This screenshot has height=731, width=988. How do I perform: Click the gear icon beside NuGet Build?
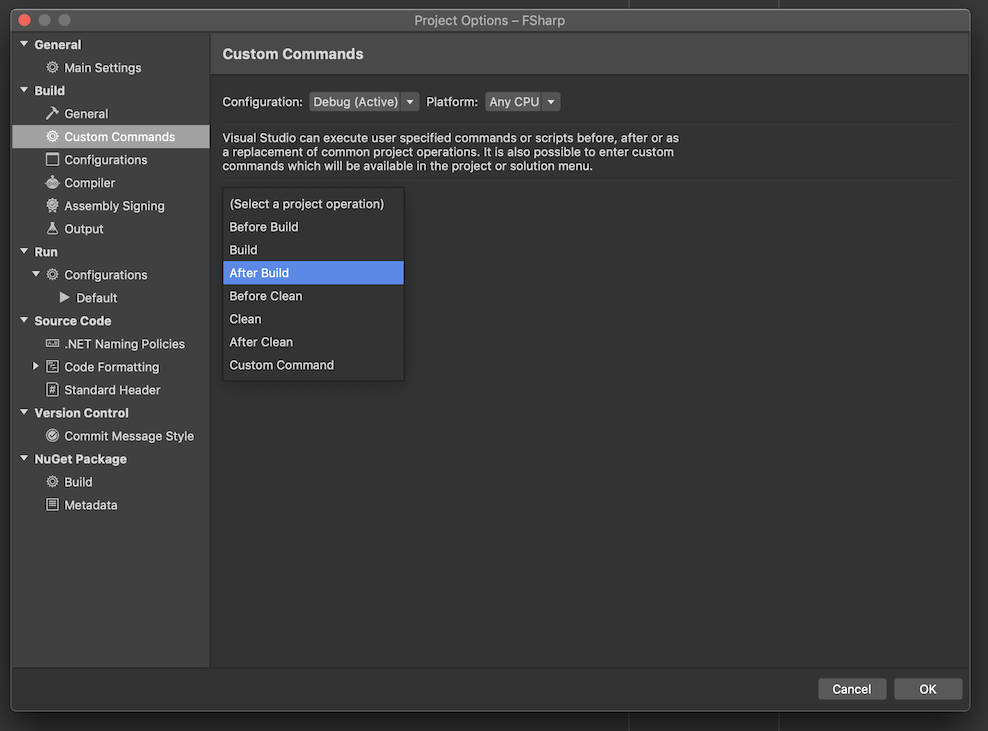[x=52, y=482]
